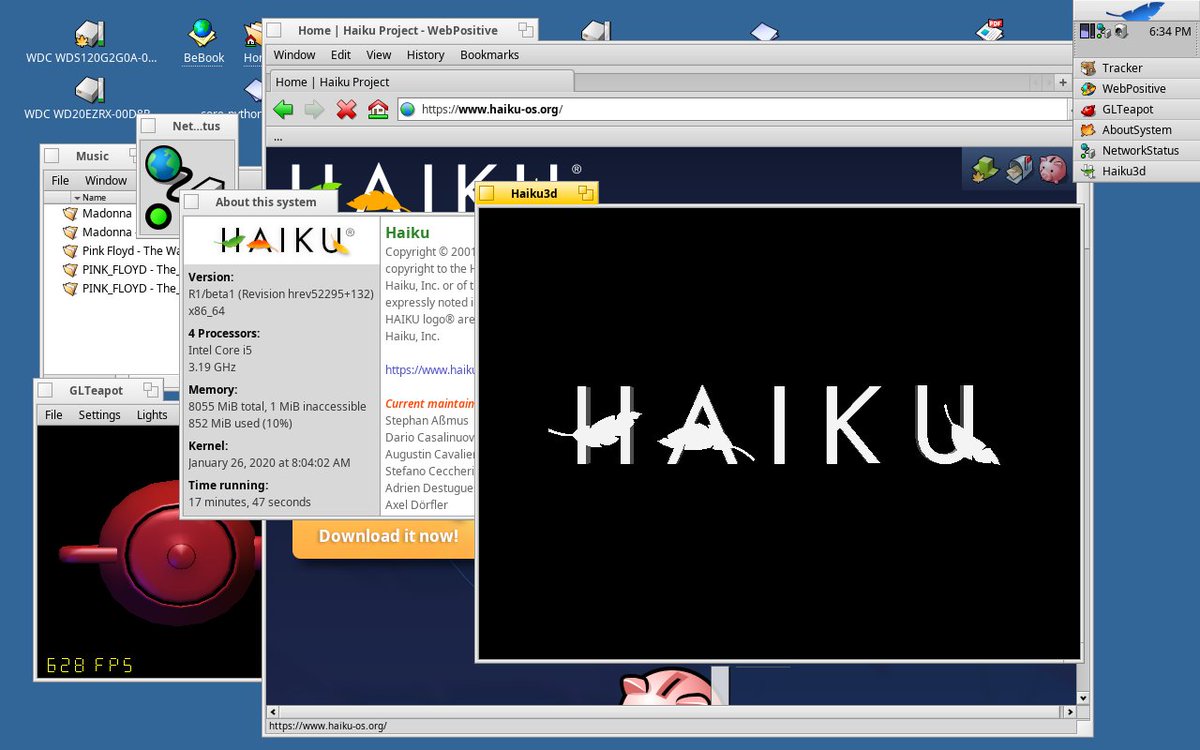The height and width of the screenshot is (750, 1200).
Task: Select the Home | Haiku Project browser tab
Action: [x=420, y=82]
